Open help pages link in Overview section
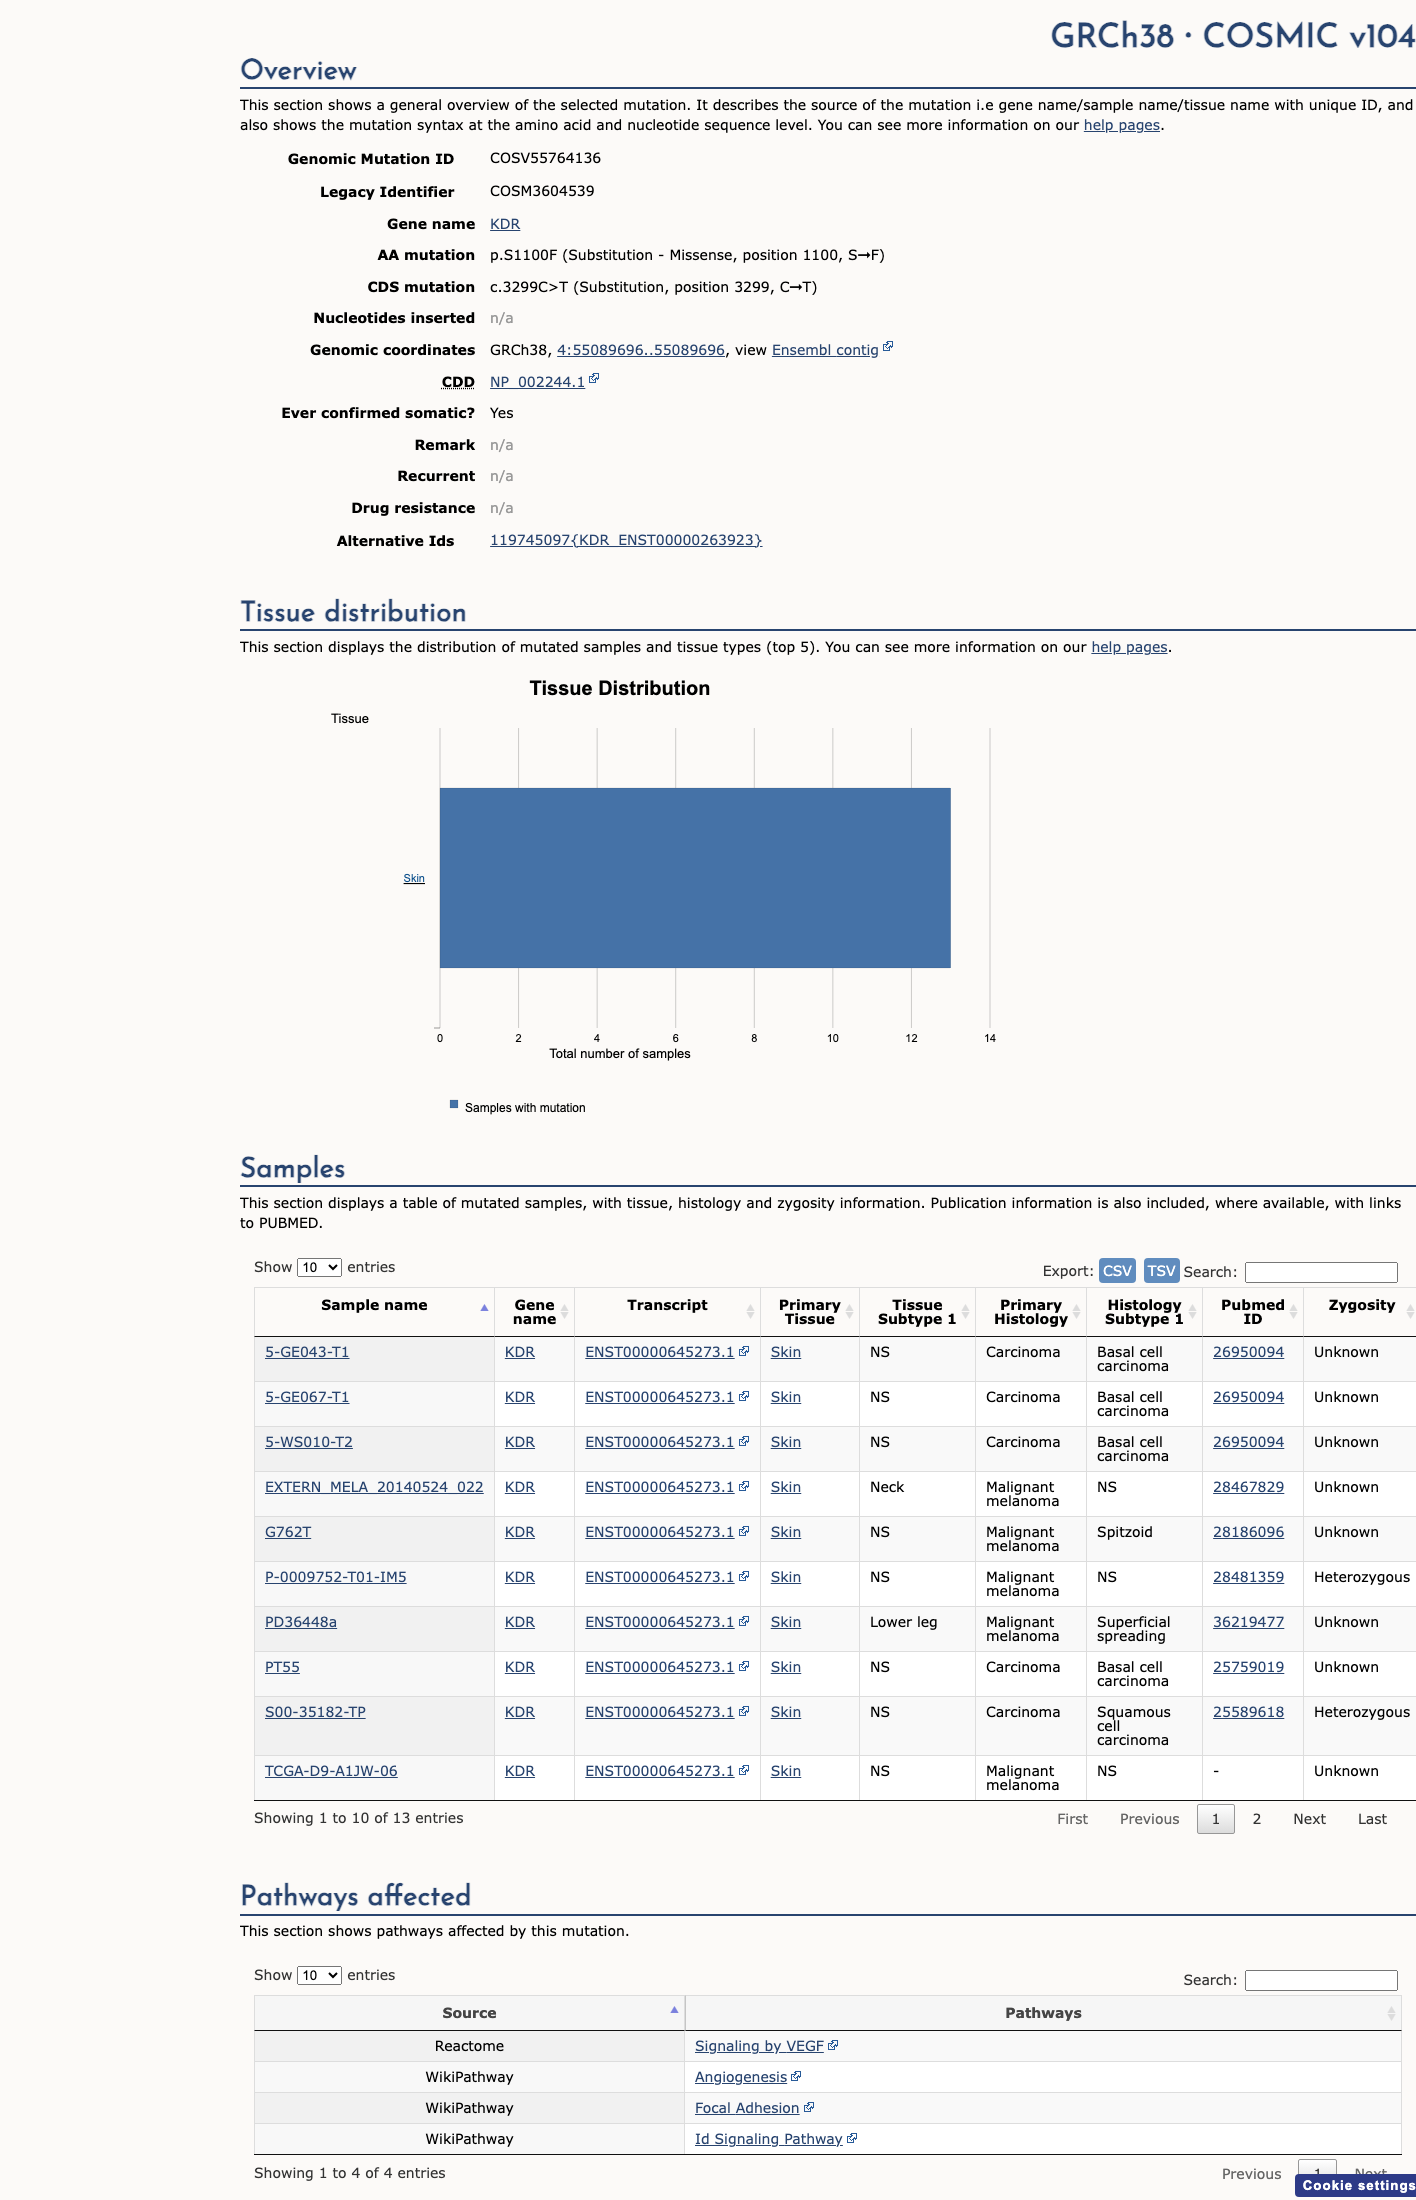1416x2200 pixels. (x=1122, y=125)
